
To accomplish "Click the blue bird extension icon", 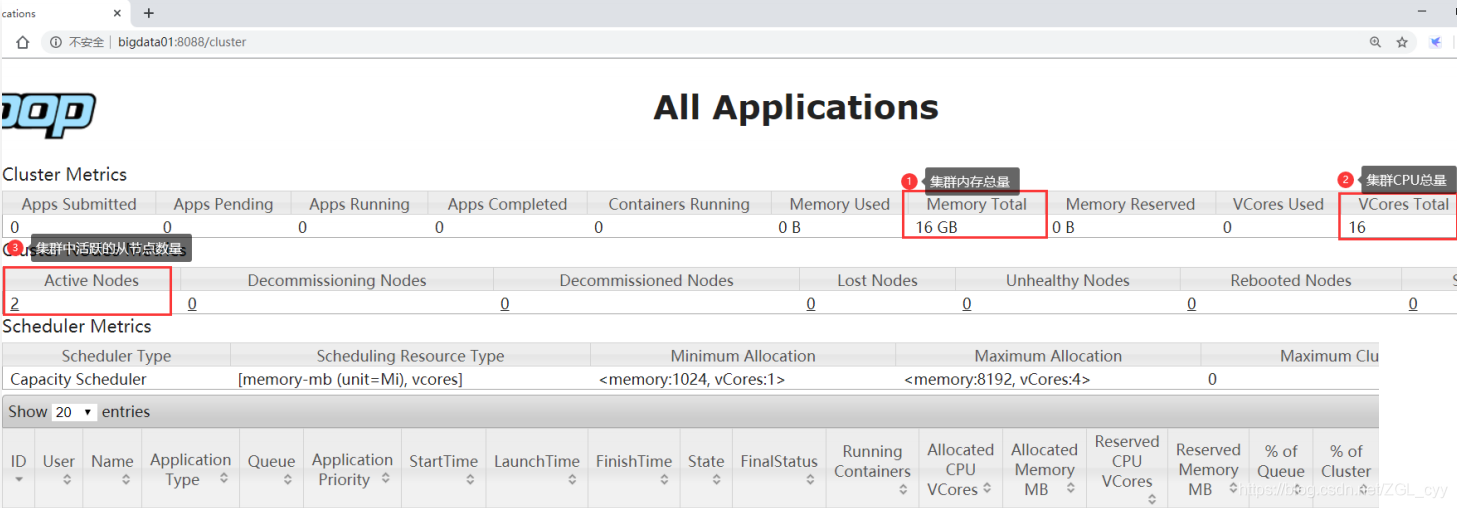I will coord(1436,42).
